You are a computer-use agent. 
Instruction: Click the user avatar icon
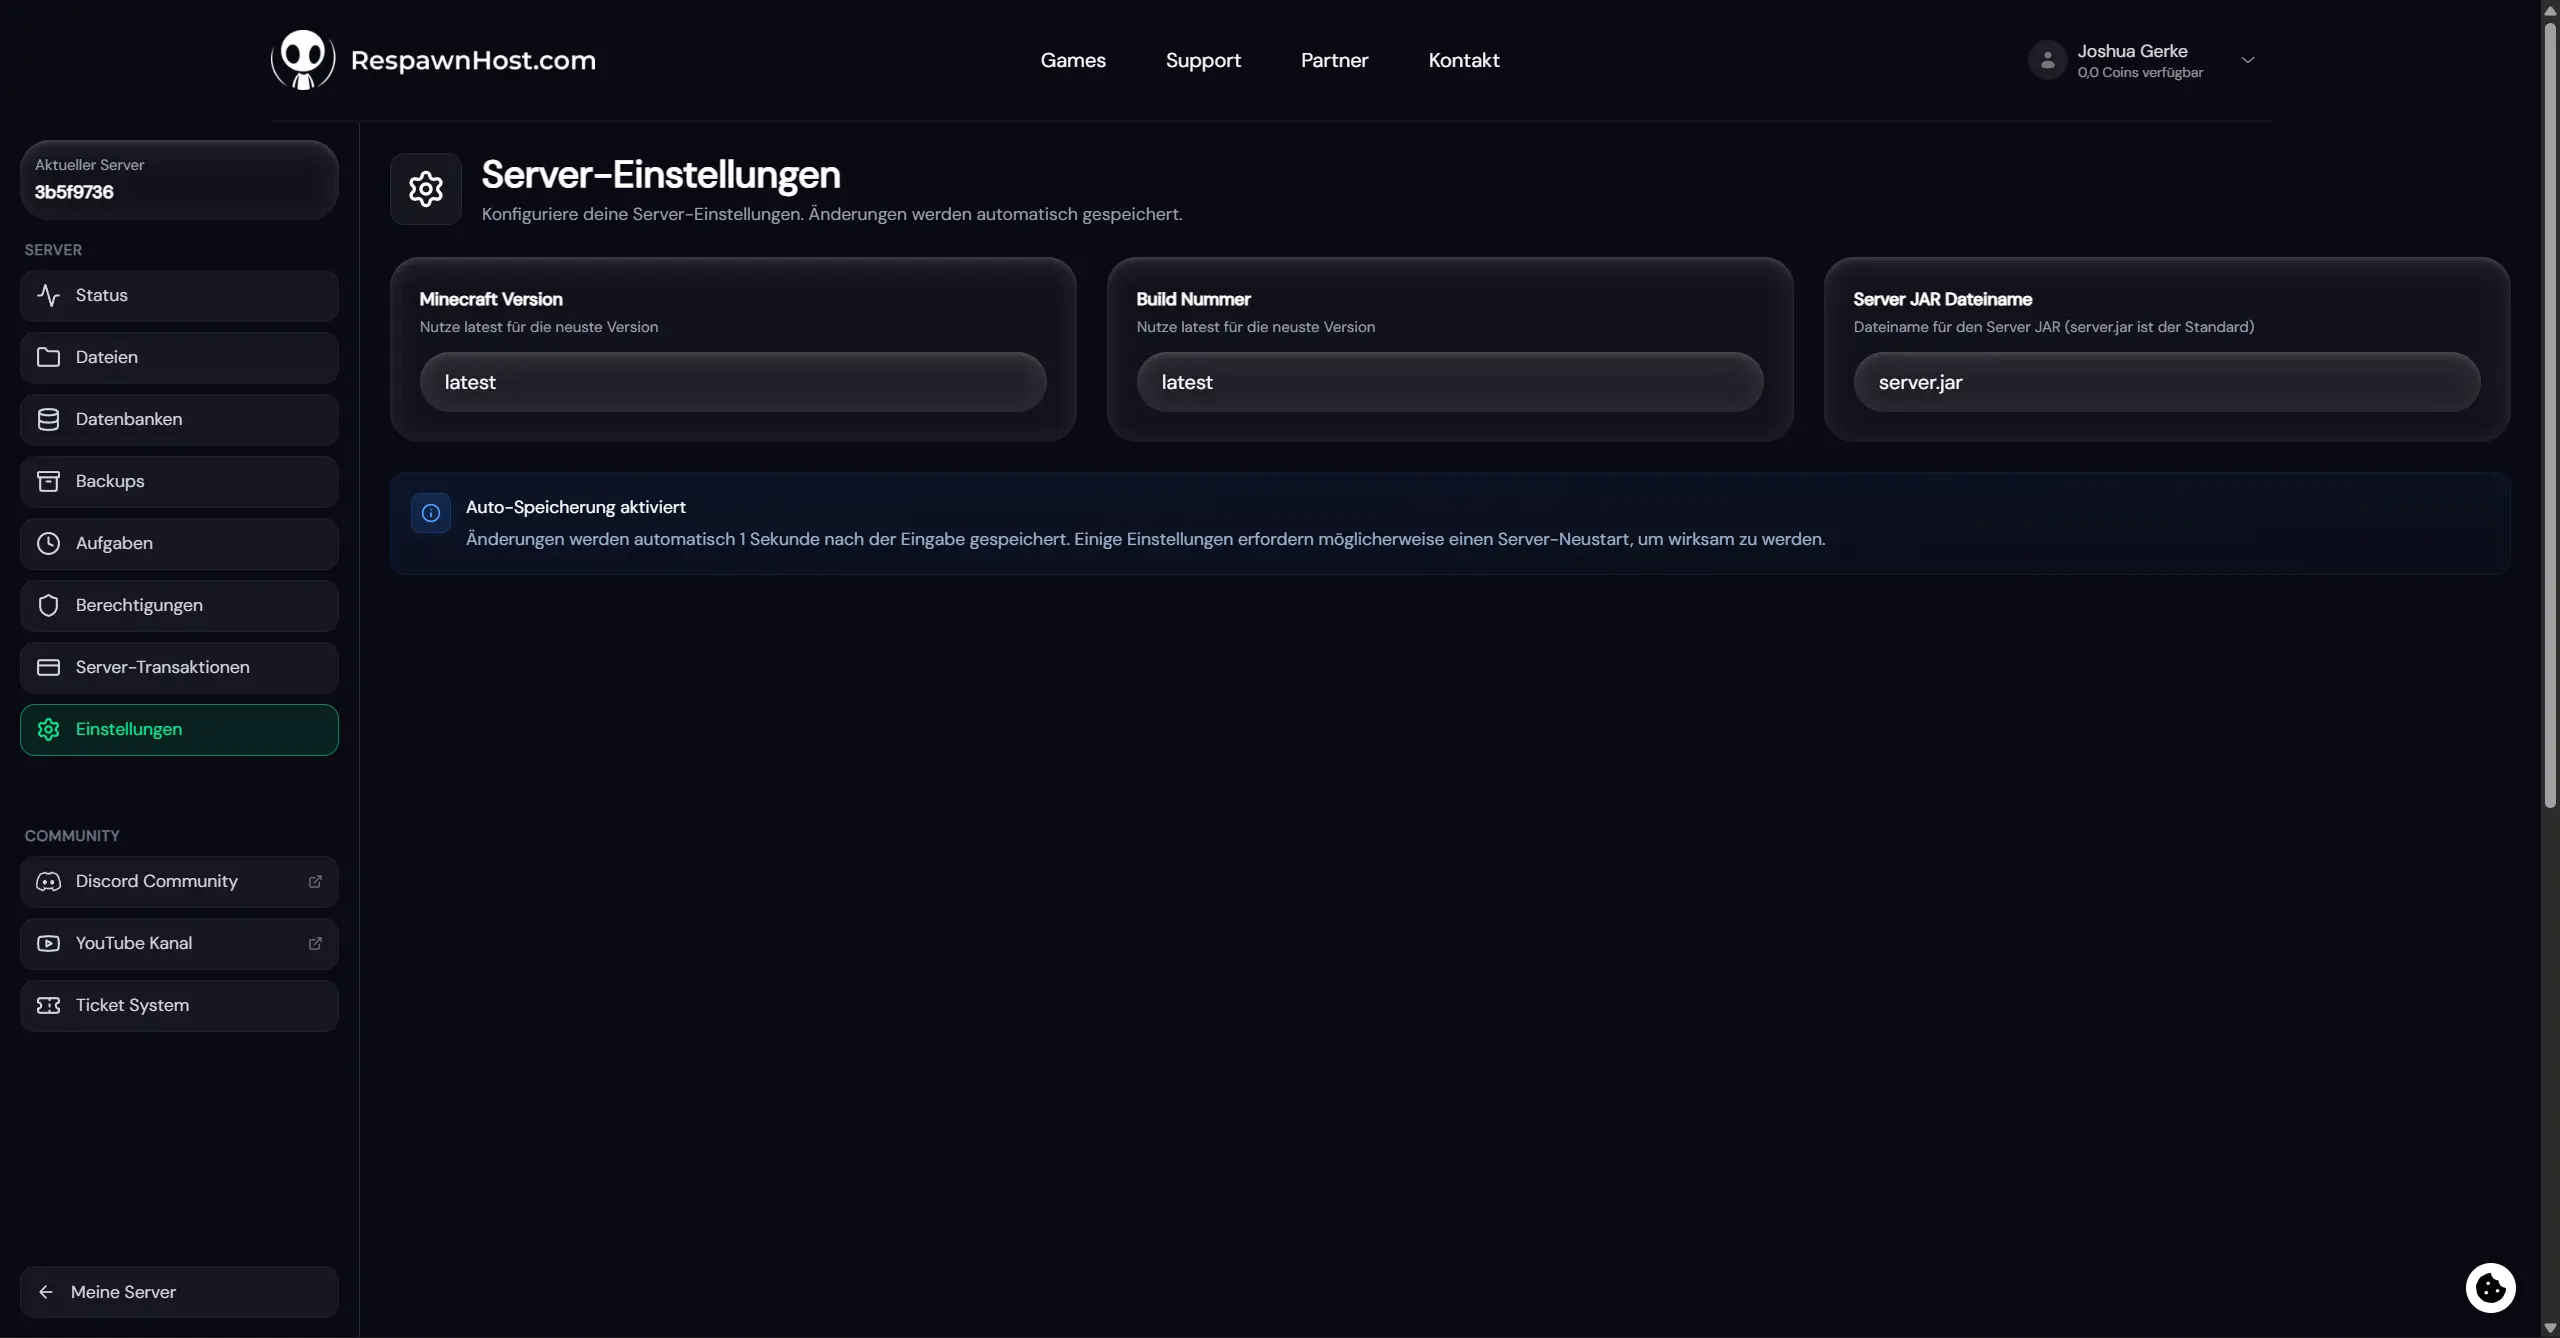(x=2047, y=60)
